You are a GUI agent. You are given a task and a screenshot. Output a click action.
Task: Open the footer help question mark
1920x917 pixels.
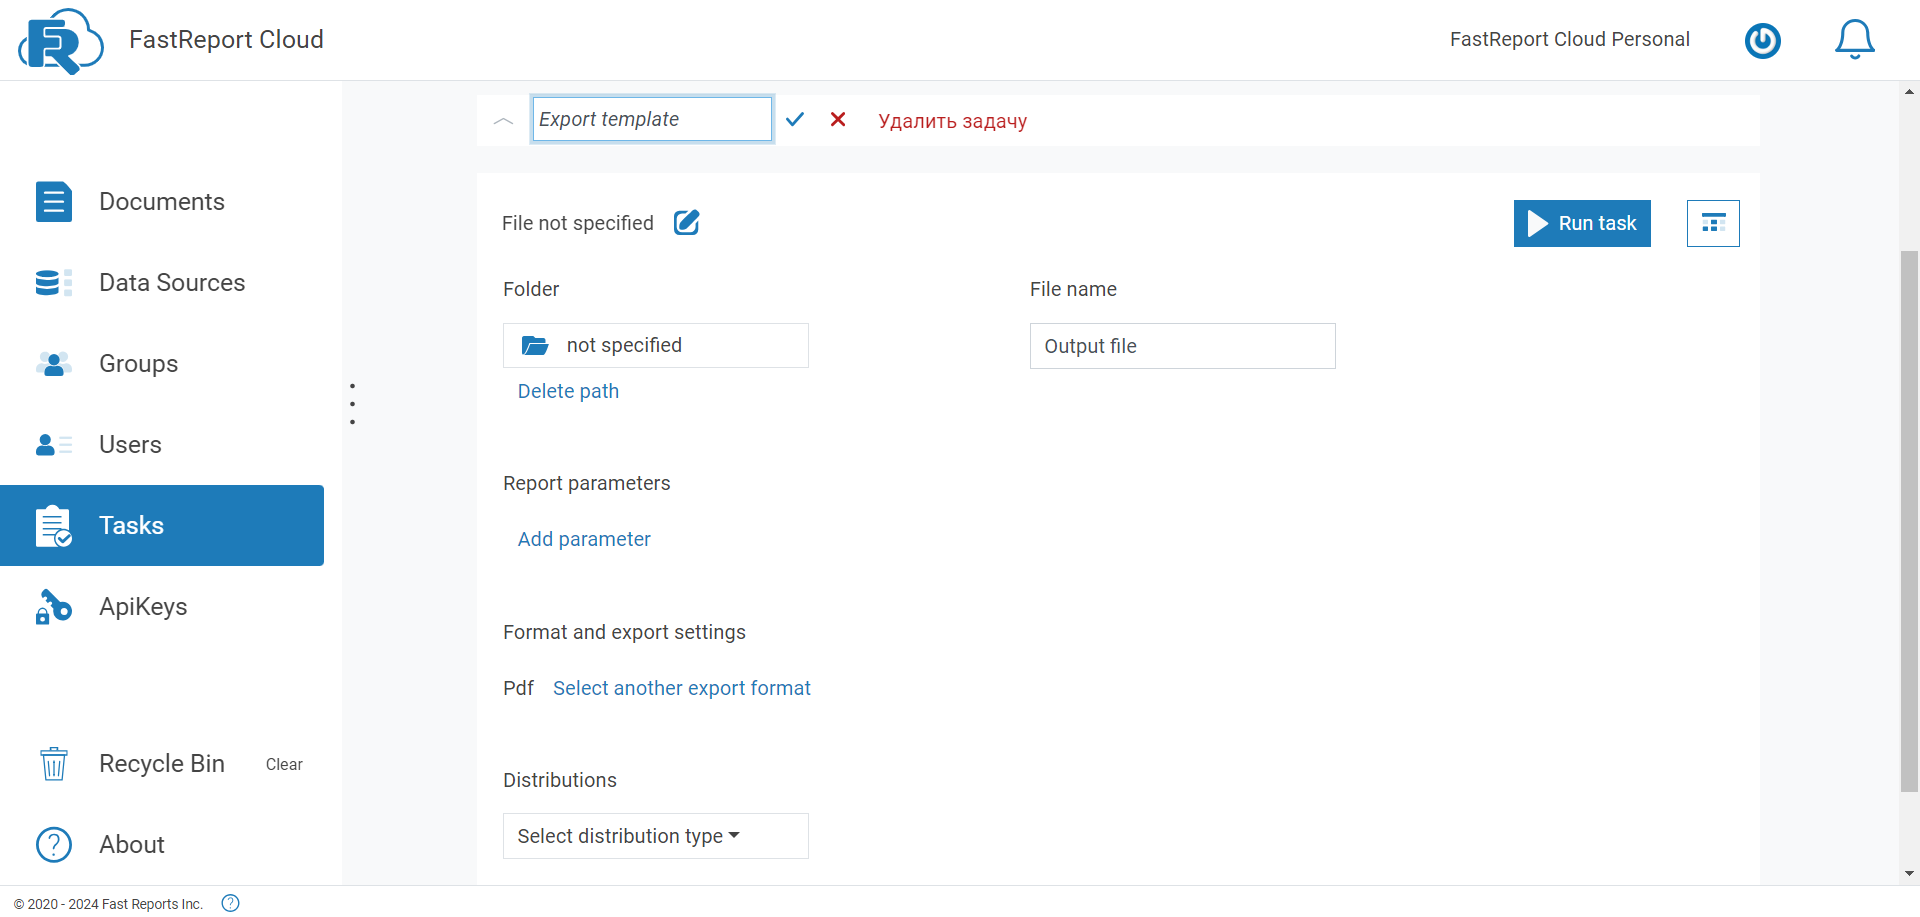click(x=230, y=903)
